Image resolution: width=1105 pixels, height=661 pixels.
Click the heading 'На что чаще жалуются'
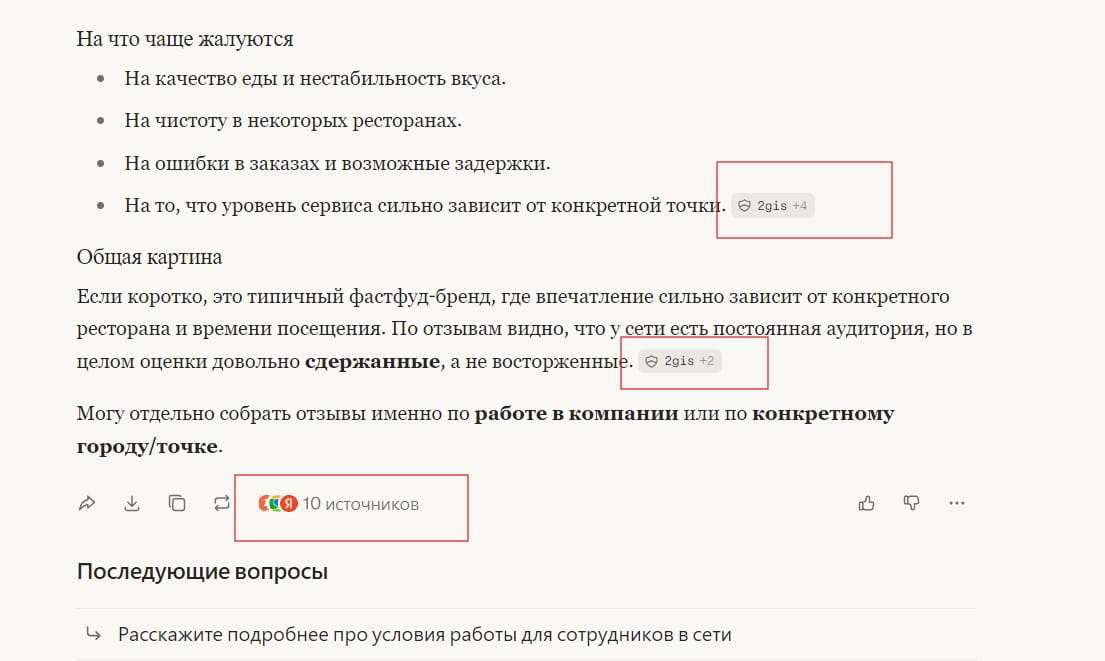click(x=185, y=39)
